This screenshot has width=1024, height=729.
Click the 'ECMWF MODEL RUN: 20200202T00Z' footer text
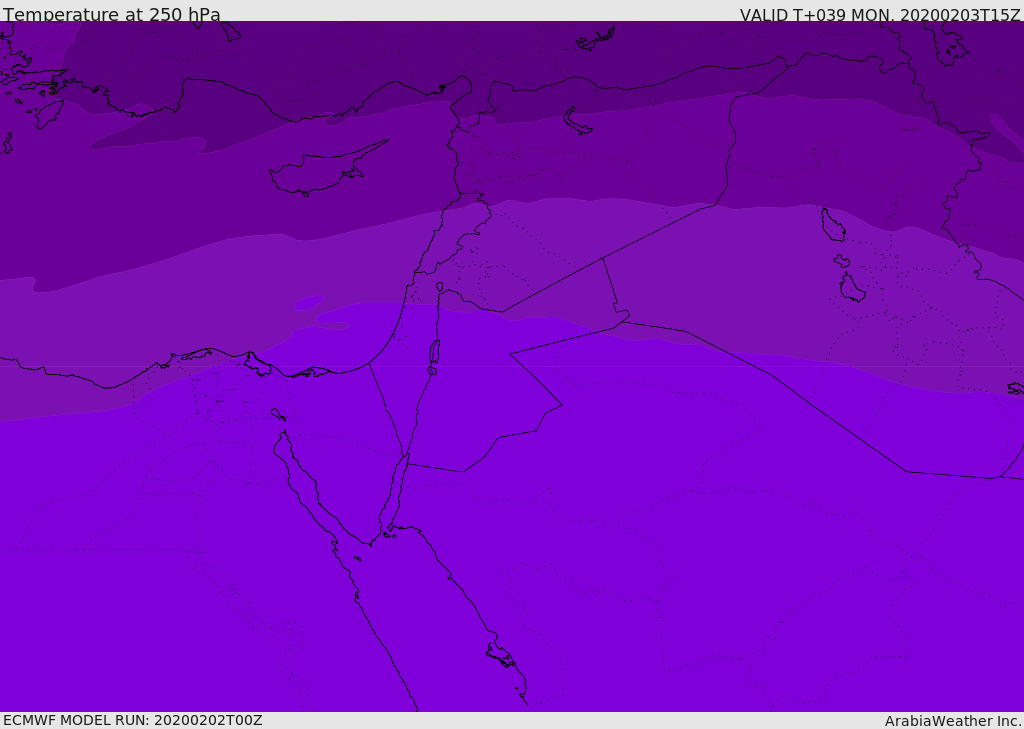point(133,720)
